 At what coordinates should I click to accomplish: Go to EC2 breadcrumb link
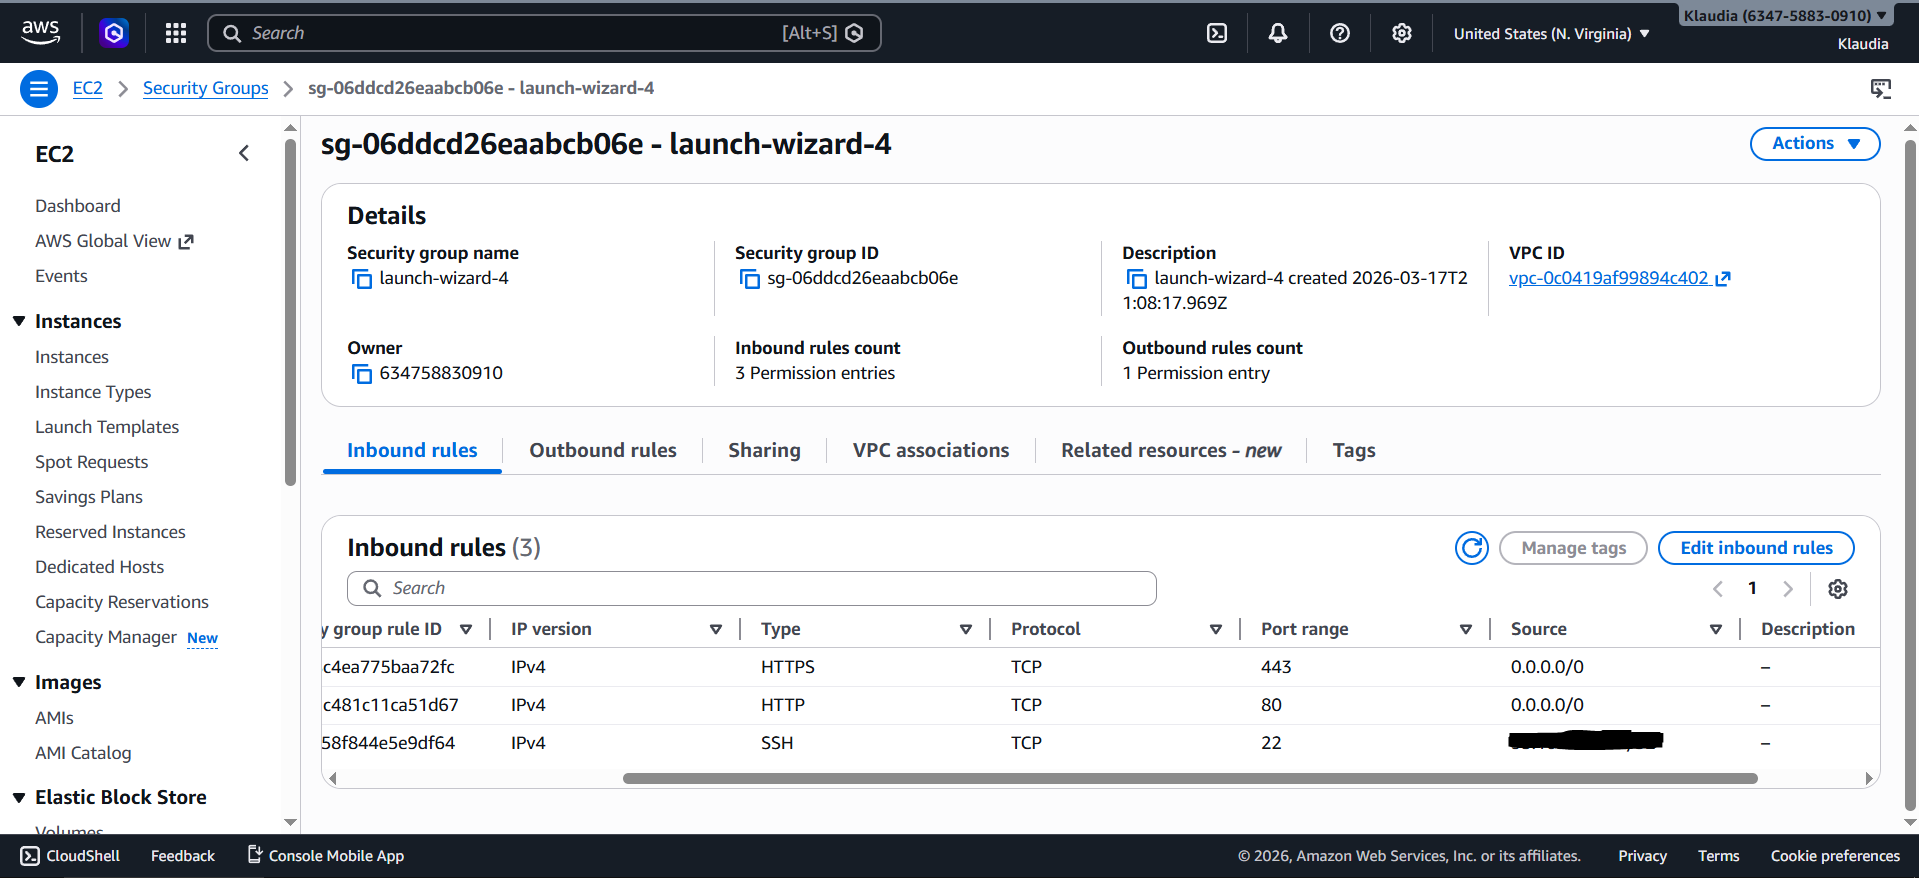pos(88,88)
